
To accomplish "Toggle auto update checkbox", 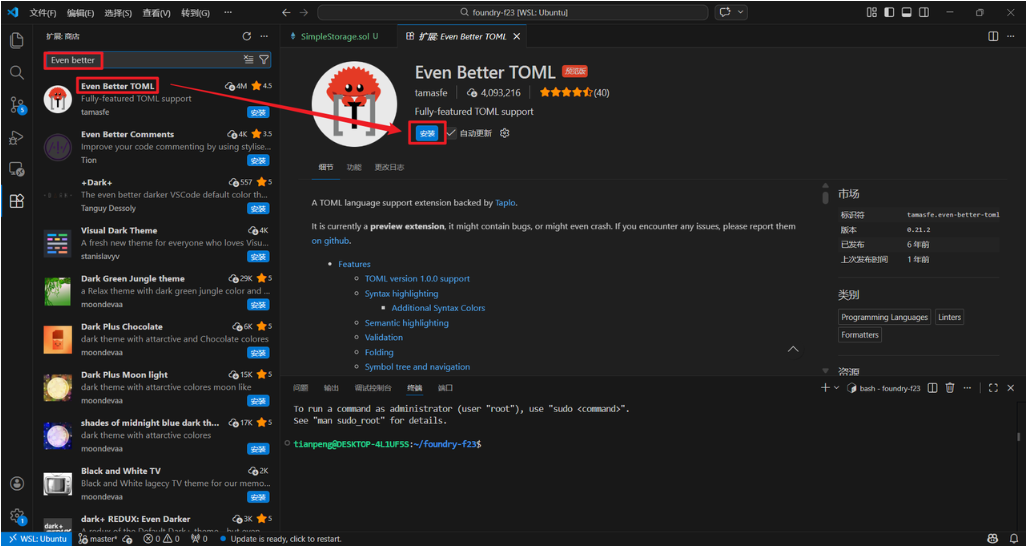I will pyautogui.click(x=451, y=133).
